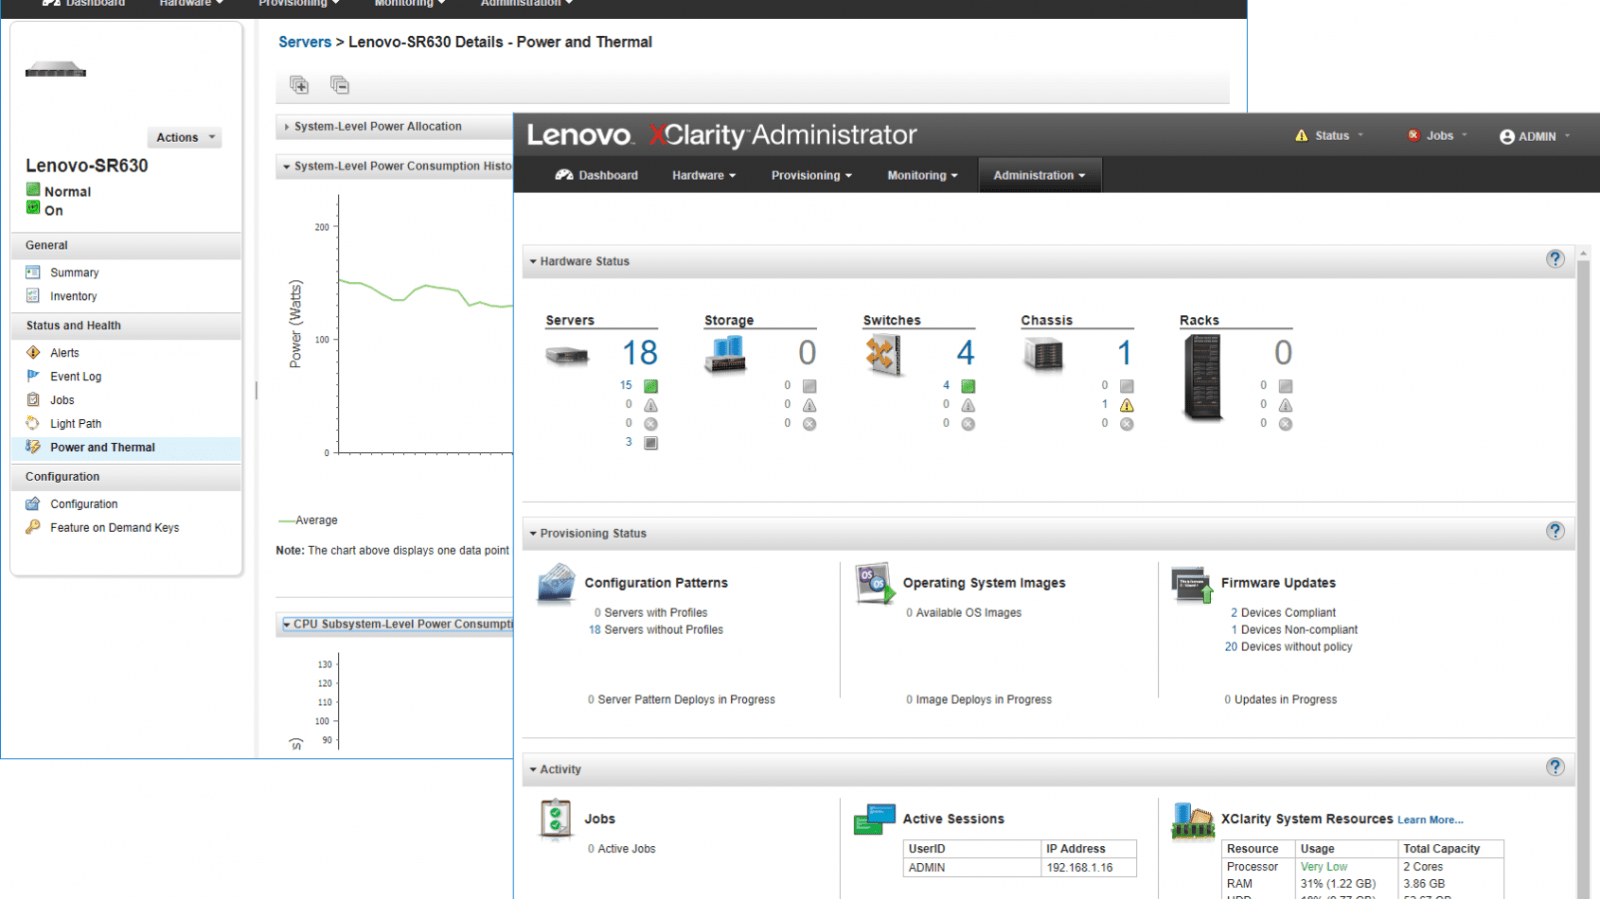
Task: Click the Operating System Images icon
Action: point(876,584)
